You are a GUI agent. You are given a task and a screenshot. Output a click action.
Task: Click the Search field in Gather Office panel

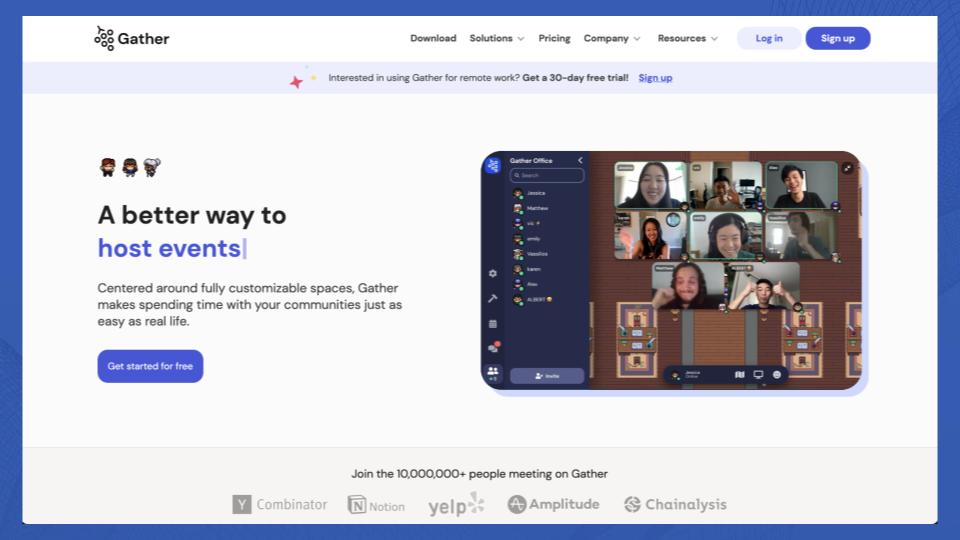coord(547,175)
